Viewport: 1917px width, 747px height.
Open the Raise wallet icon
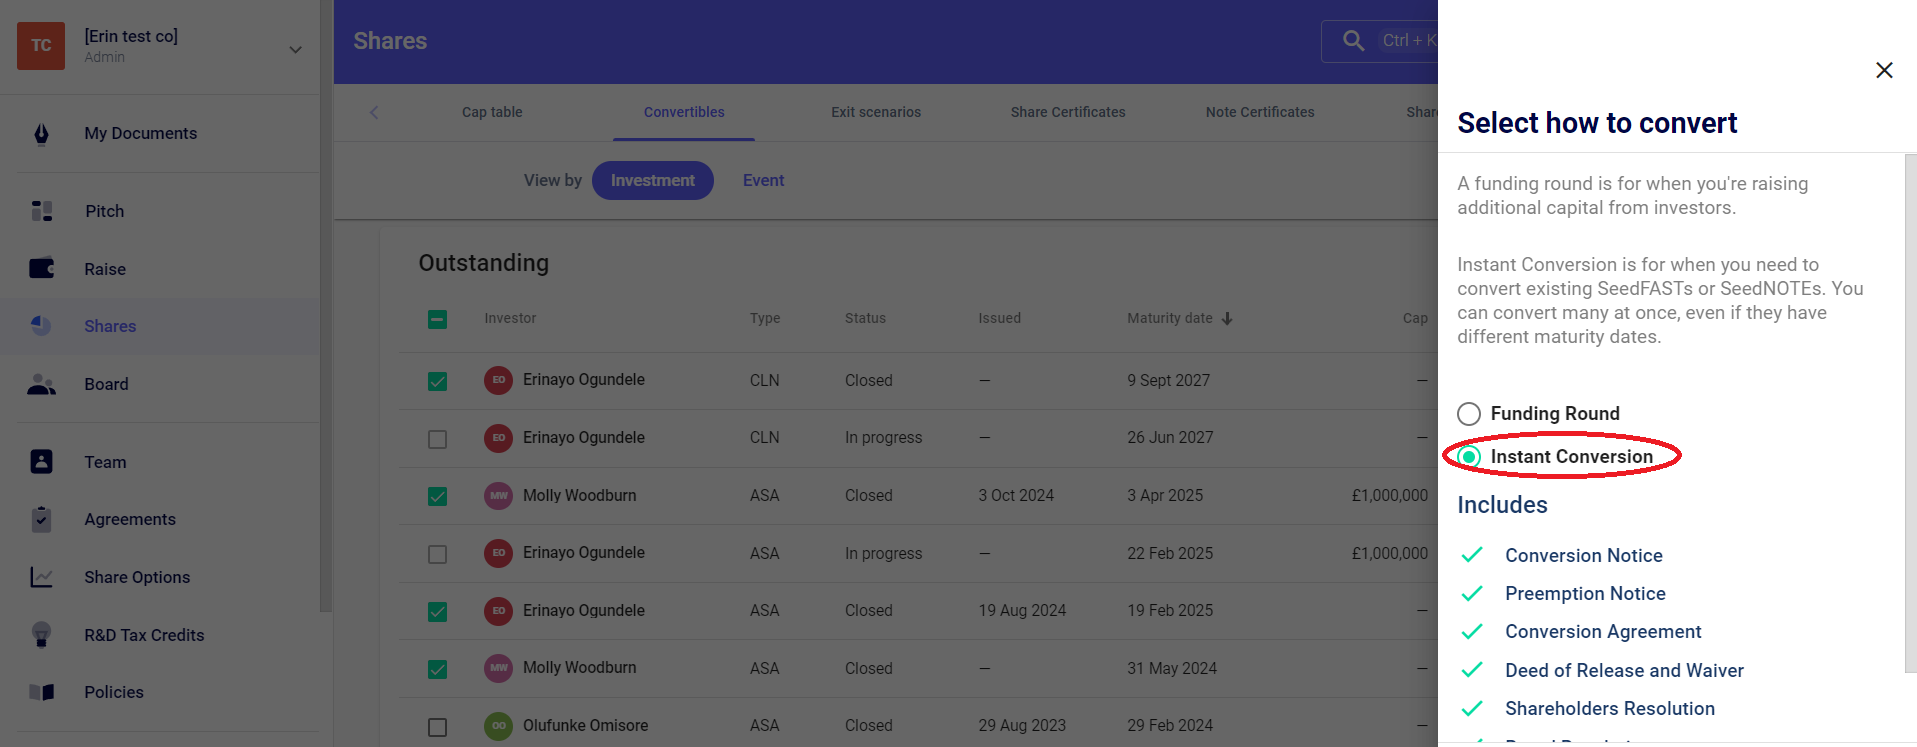click(41, 269)
